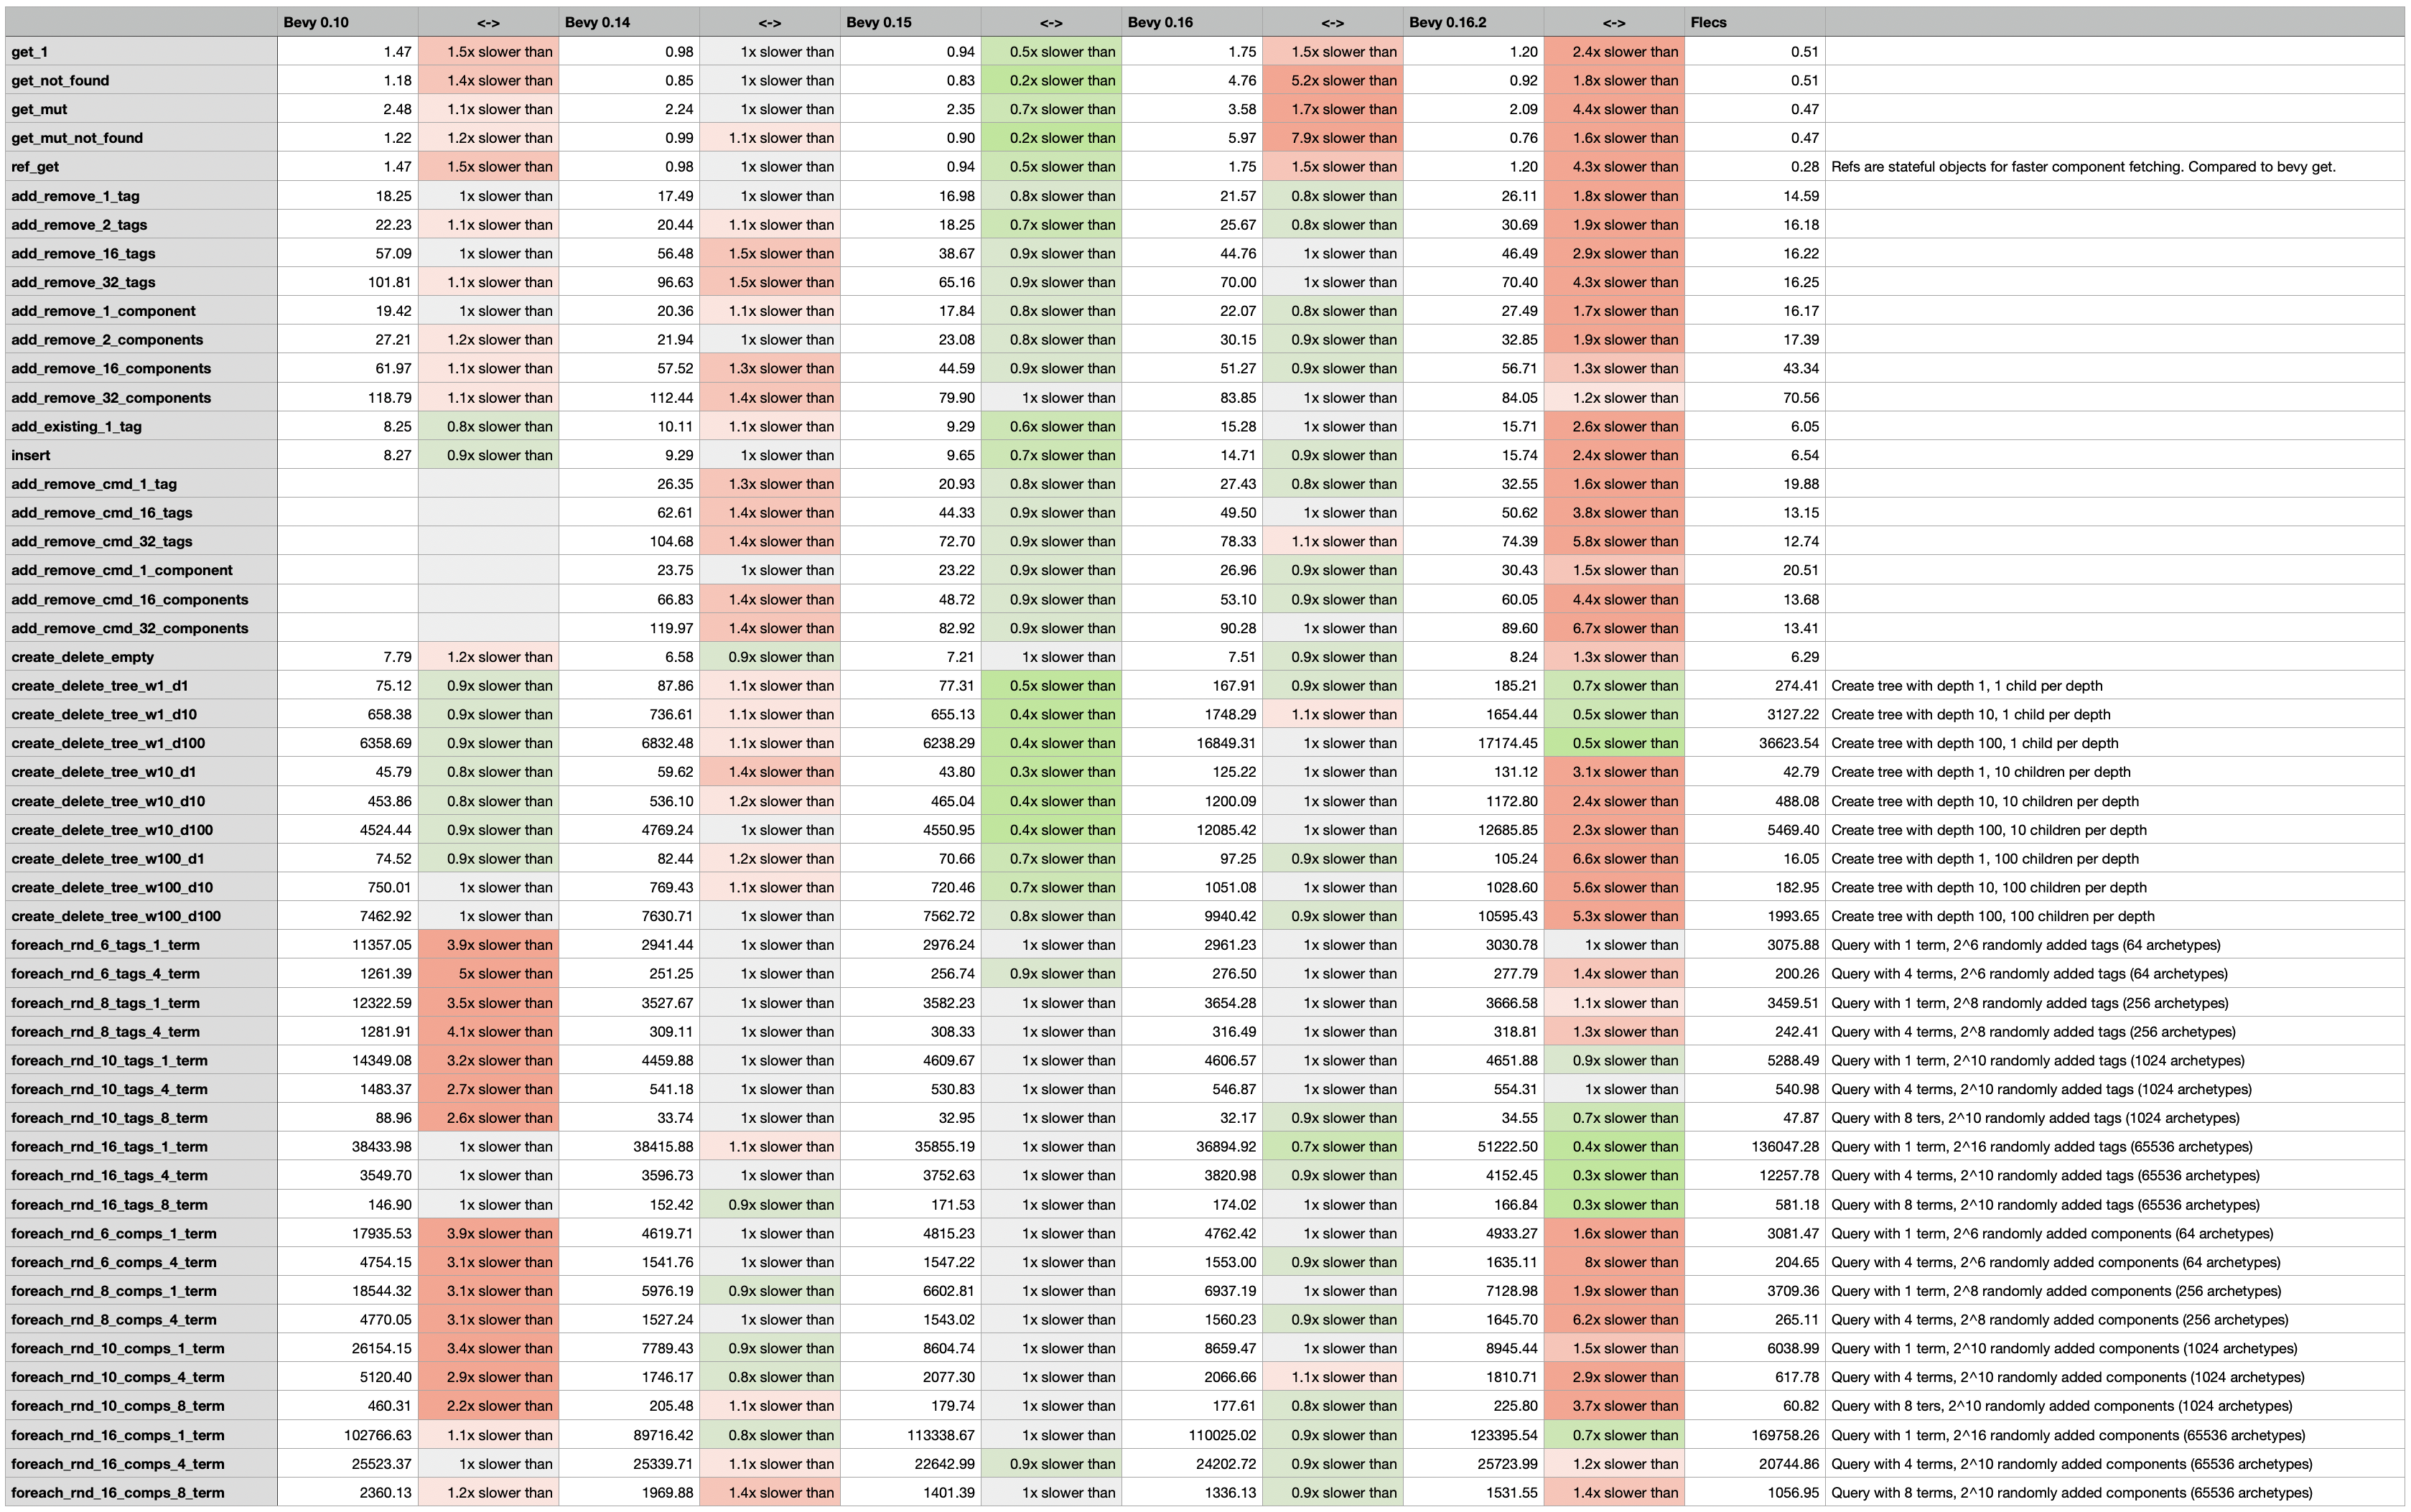Select the get_mut_not_found row label
The image size is (2411, 1512).
pos(78,138)
